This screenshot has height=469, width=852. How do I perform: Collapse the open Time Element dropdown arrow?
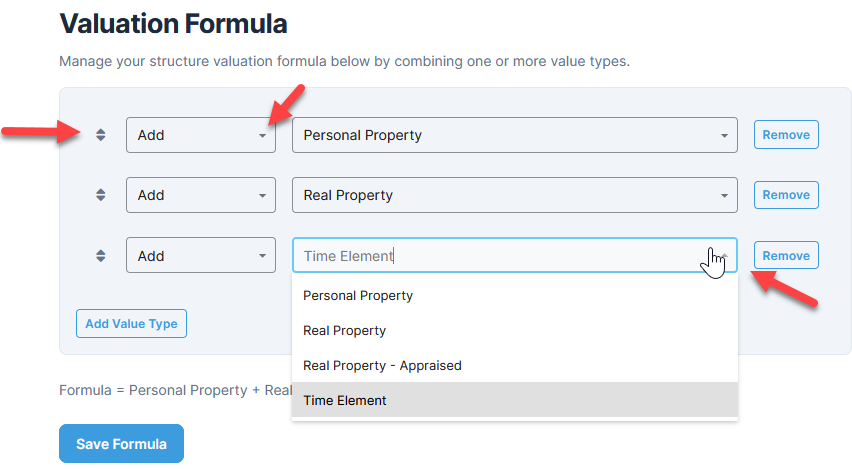click(724, 255)
